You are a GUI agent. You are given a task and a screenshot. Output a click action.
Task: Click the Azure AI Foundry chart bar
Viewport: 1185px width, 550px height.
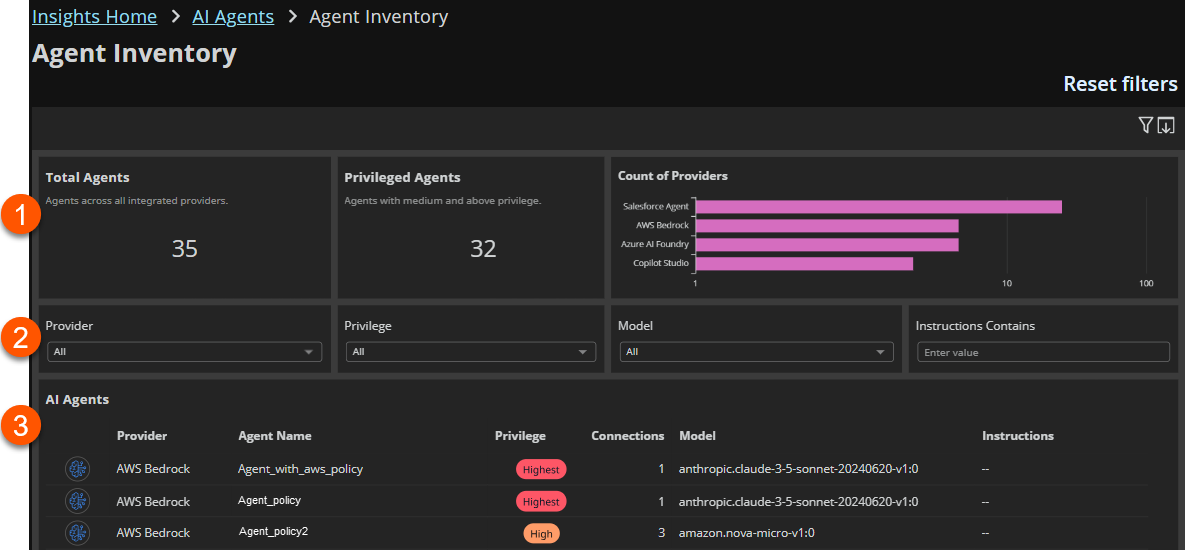(827, 245)
